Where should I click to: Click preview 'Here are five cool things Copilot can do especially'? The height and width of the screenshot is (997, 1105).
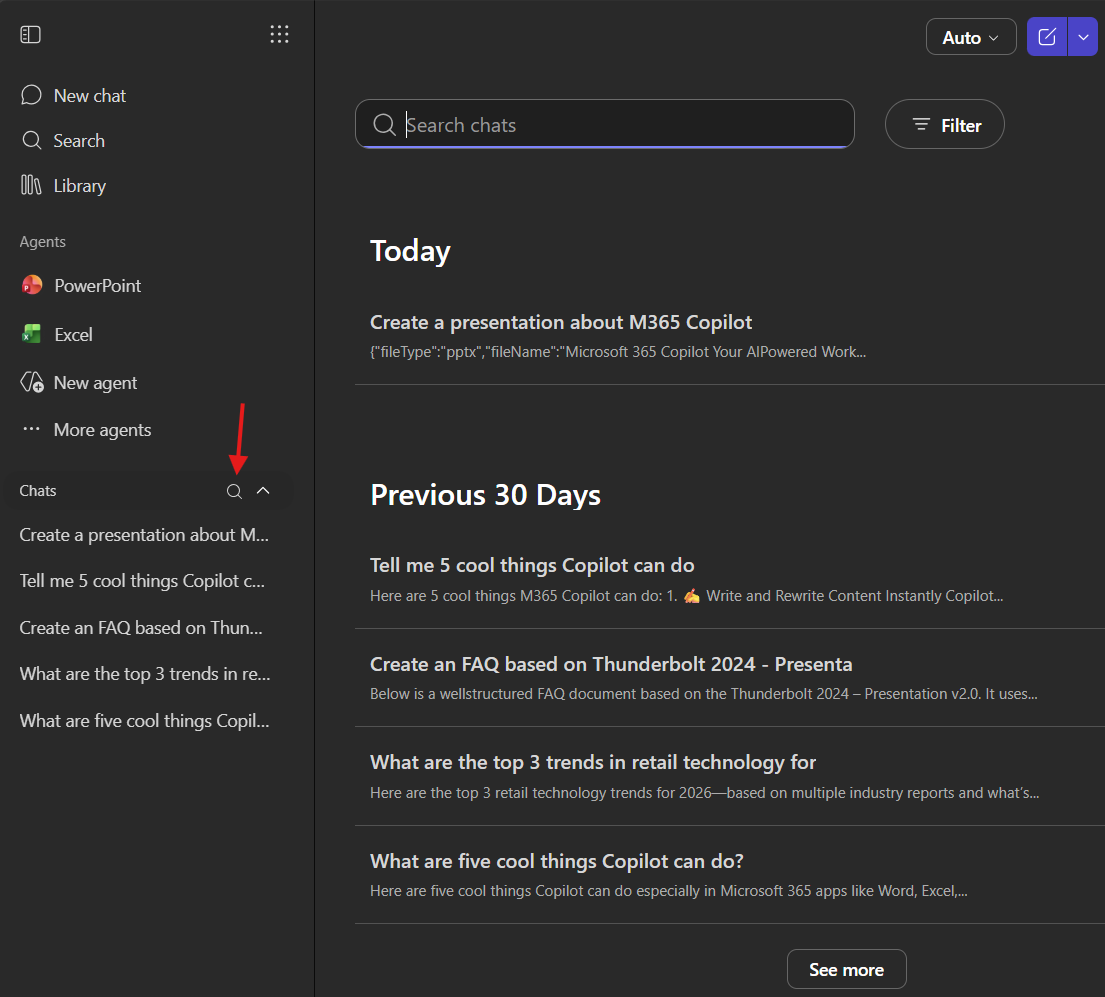[x=669, y=891]
